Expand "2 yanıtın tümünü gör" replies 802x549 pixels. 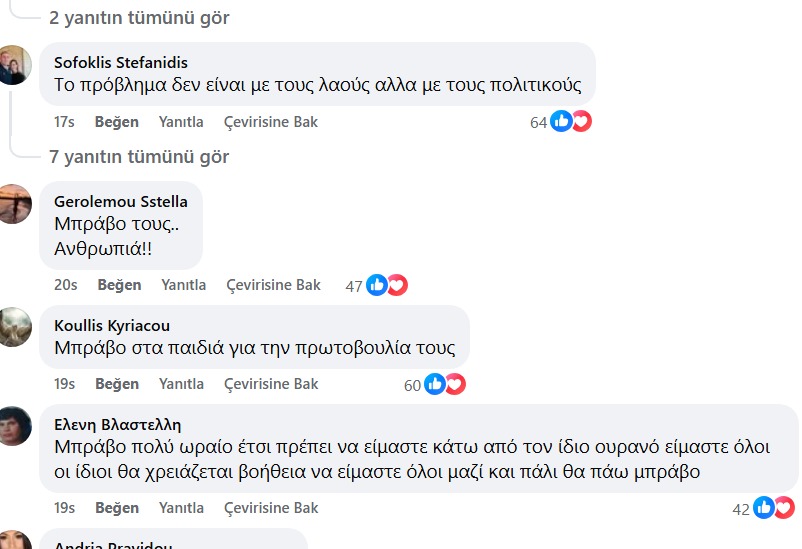[139, 18]
